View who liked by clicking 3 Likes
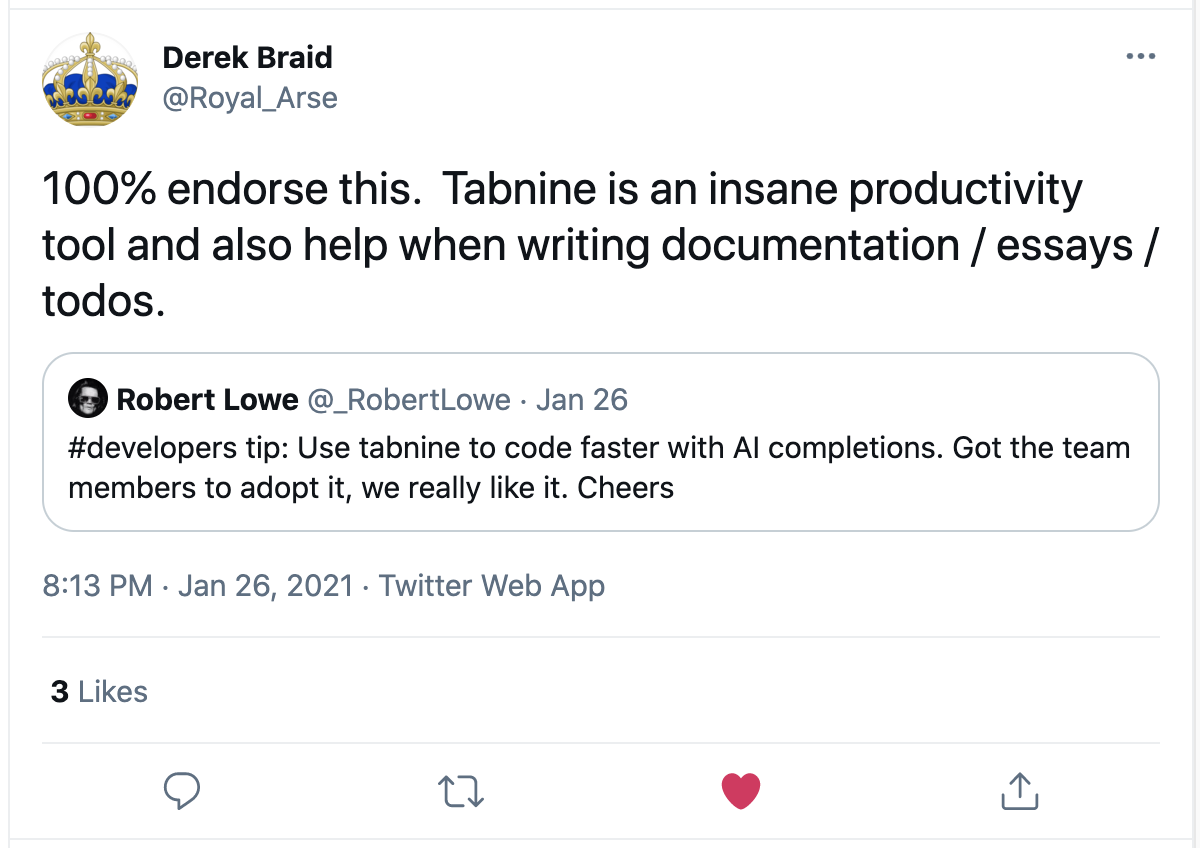Image resolution: width=1200 pixels, height=848 pixels. pos(97,691)
